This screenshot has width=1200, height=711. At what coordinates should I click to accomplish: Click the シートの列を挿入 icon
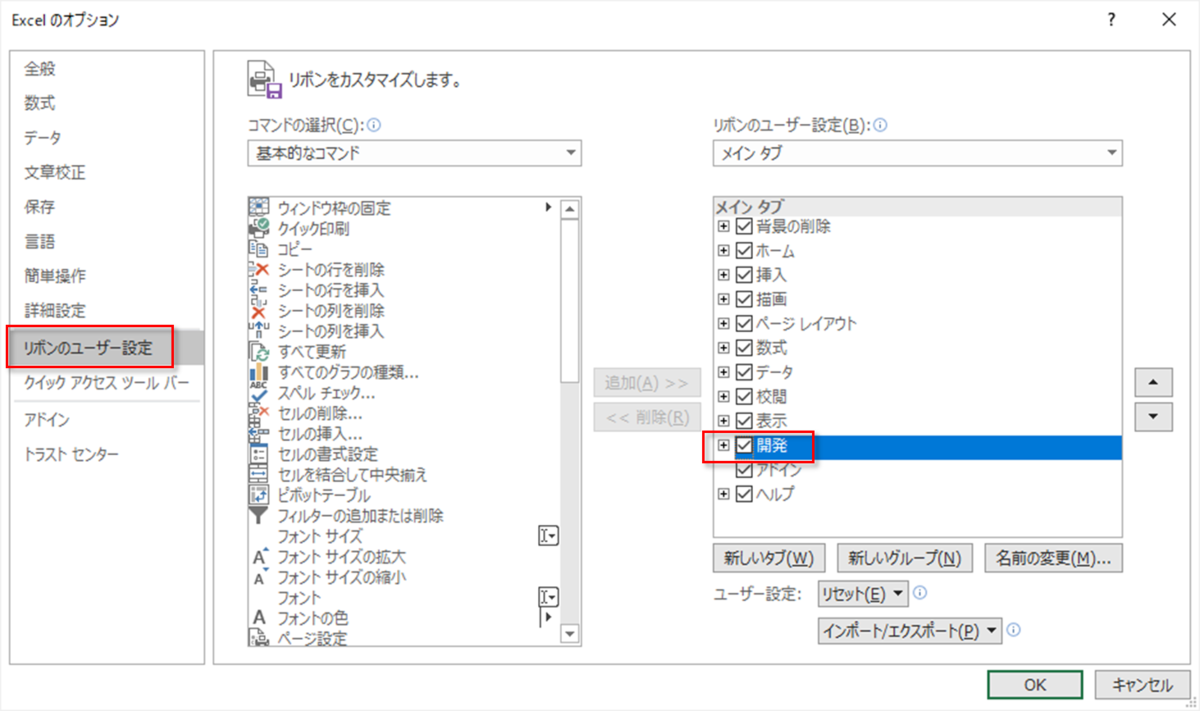click(258, 331)
